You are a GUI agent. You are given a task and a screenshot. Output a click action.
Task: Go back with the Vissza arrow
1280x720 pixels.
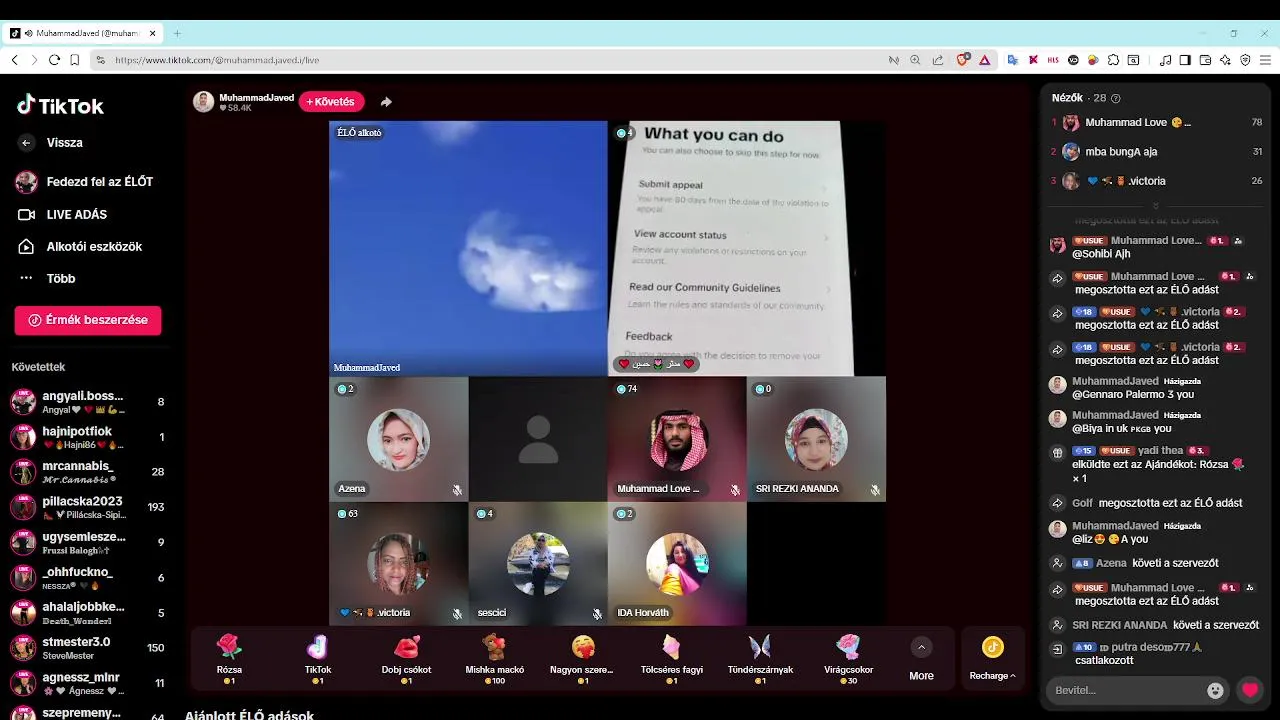pyautogui.click(x=26, y=143)
